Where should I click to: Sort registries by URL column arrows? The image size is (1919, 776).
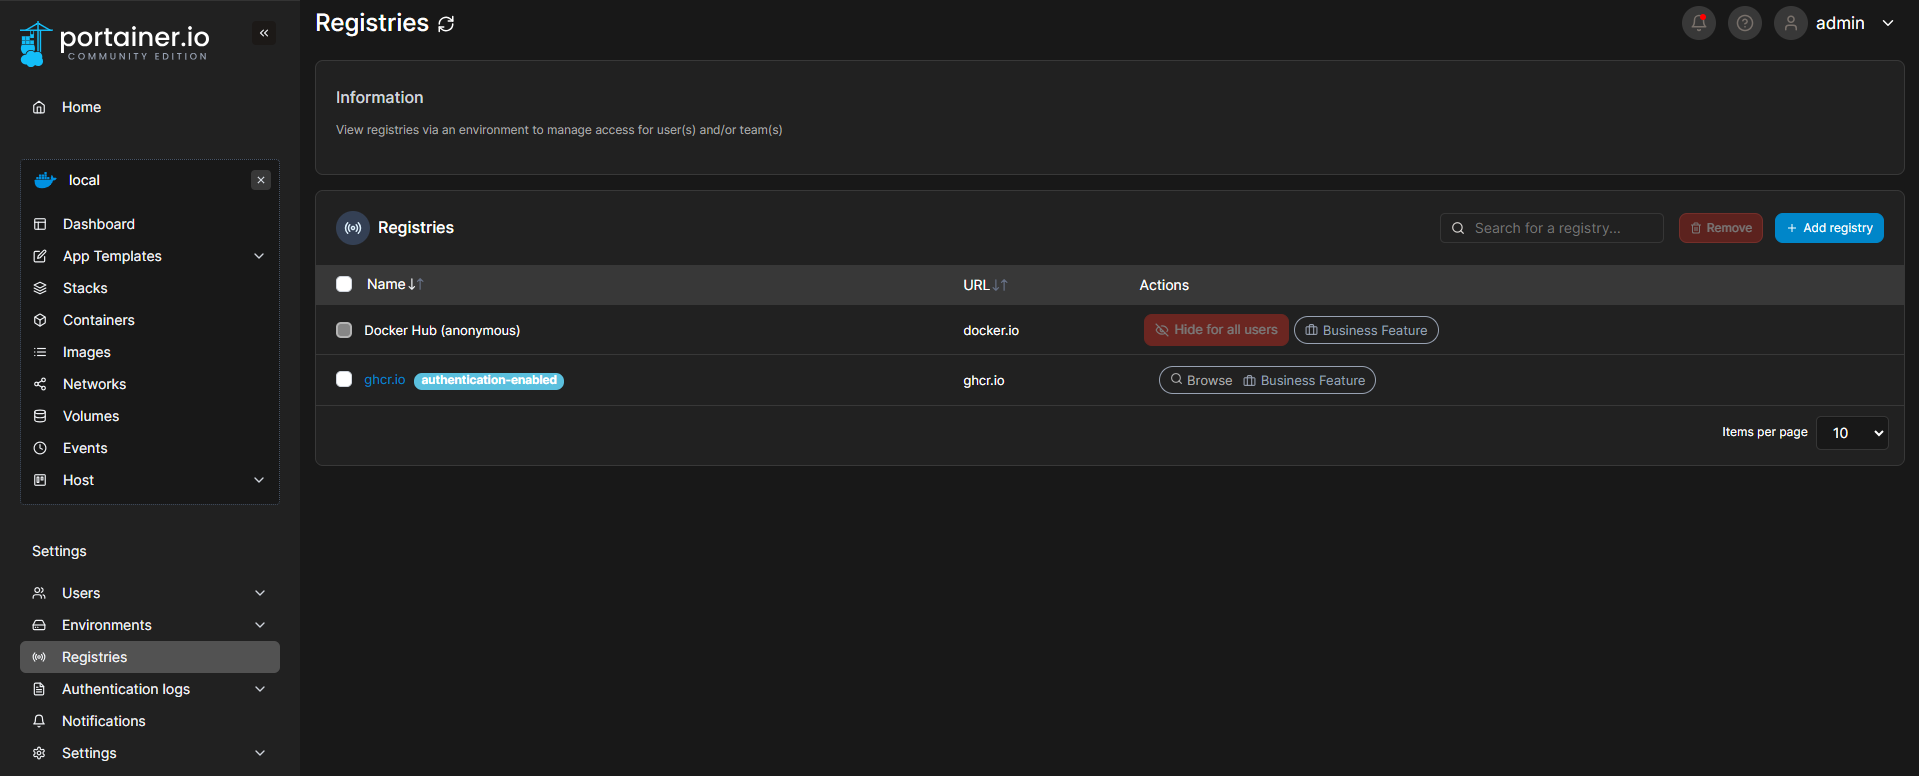(x=1000, y=285)
